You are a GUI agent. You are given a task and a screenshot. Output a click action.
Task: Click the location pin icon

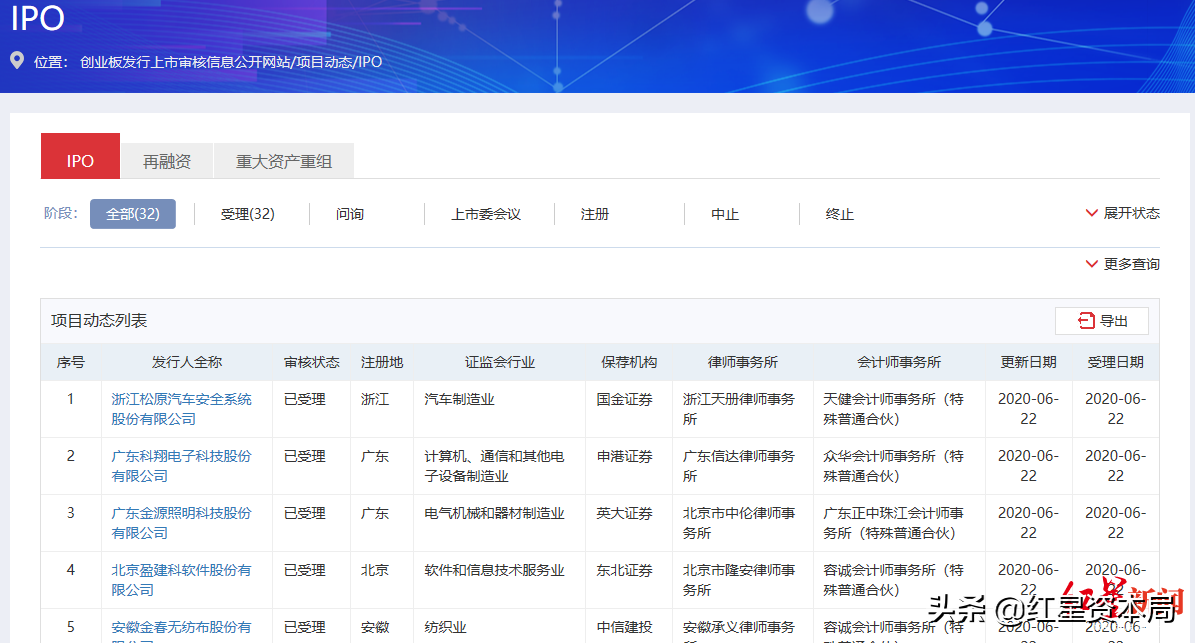coord(17,61)
